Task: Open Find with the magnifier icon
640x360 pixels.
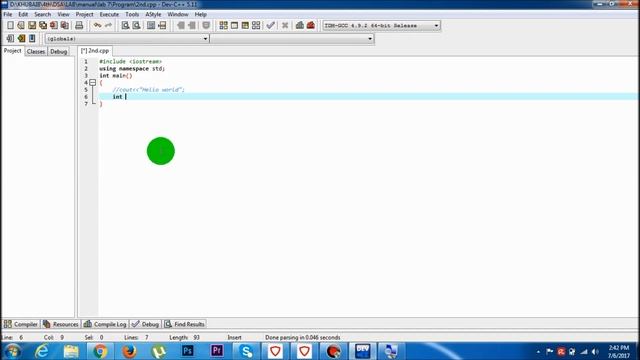Action: click(126, 25)
